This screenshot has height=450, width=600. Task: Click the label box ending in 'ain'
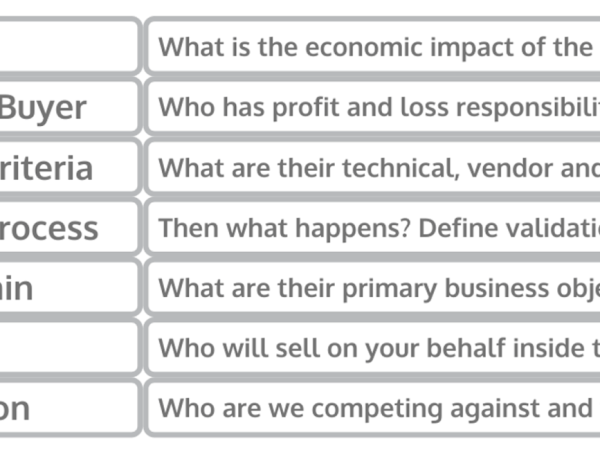pyautogui.click(x=70, y=288)
